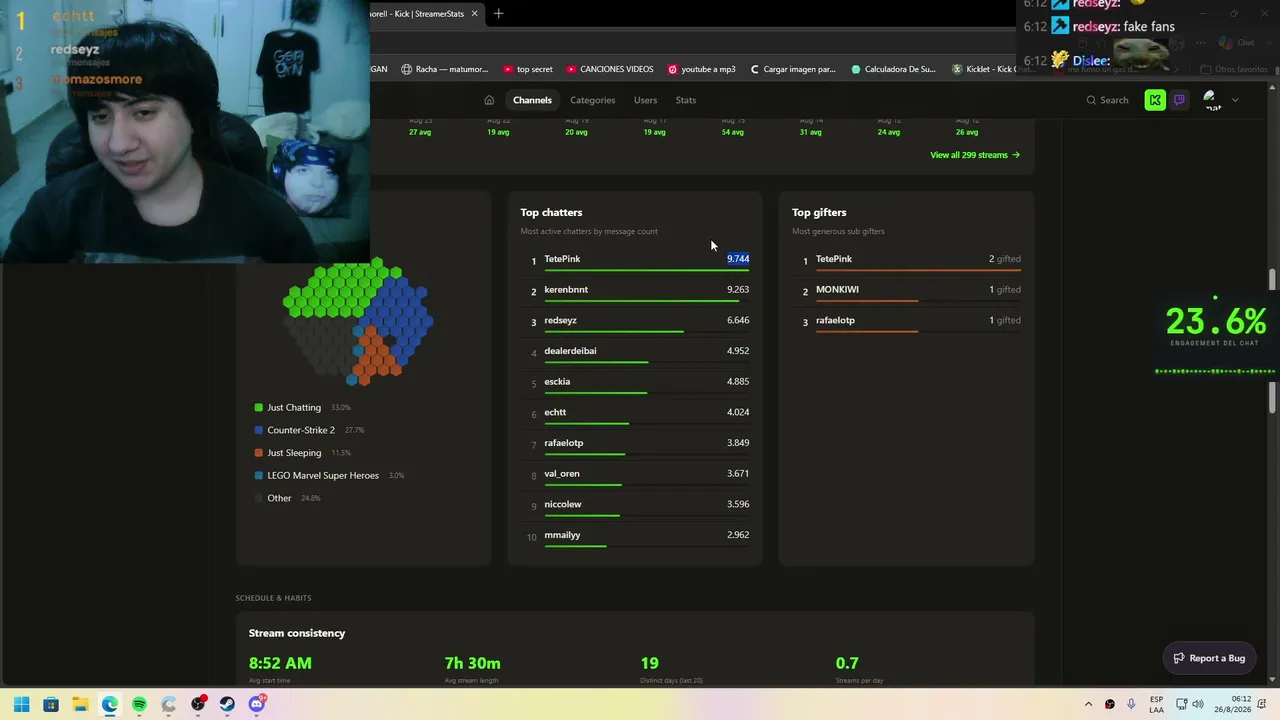Open the Users tab

pos(645,100)
